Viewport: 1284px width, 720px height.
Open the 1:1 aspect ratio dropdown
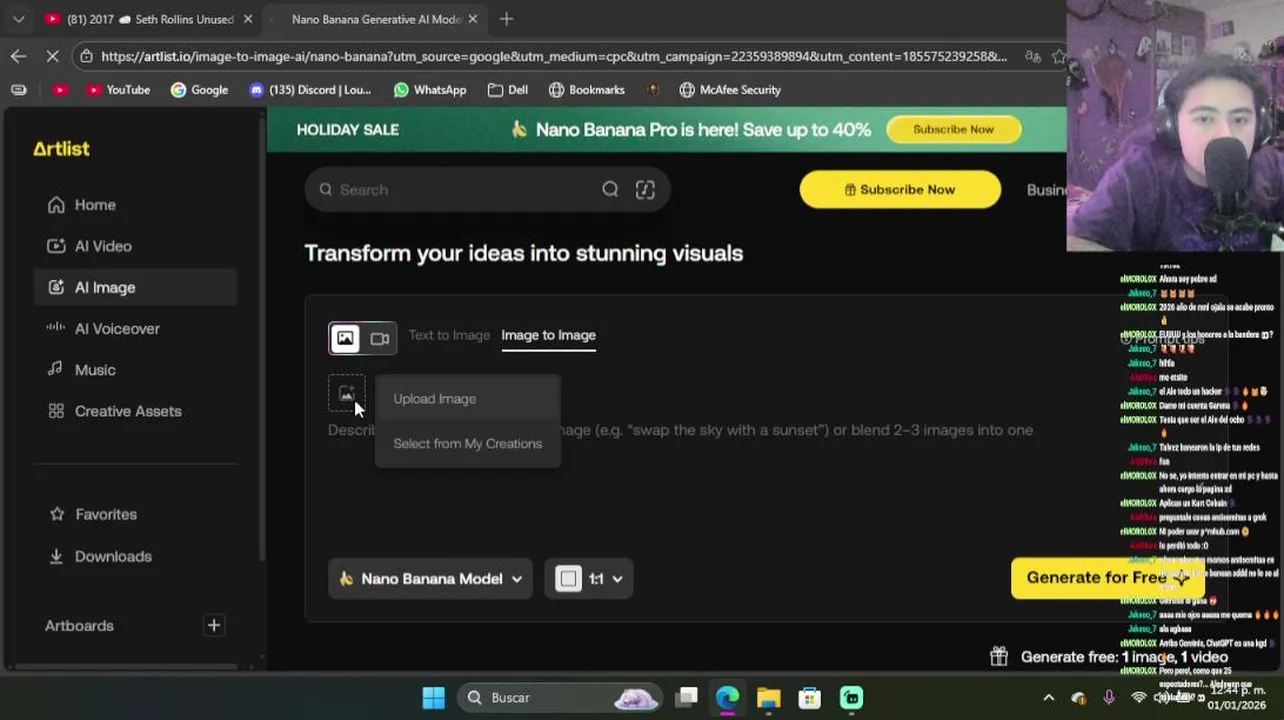coord(589,579)
